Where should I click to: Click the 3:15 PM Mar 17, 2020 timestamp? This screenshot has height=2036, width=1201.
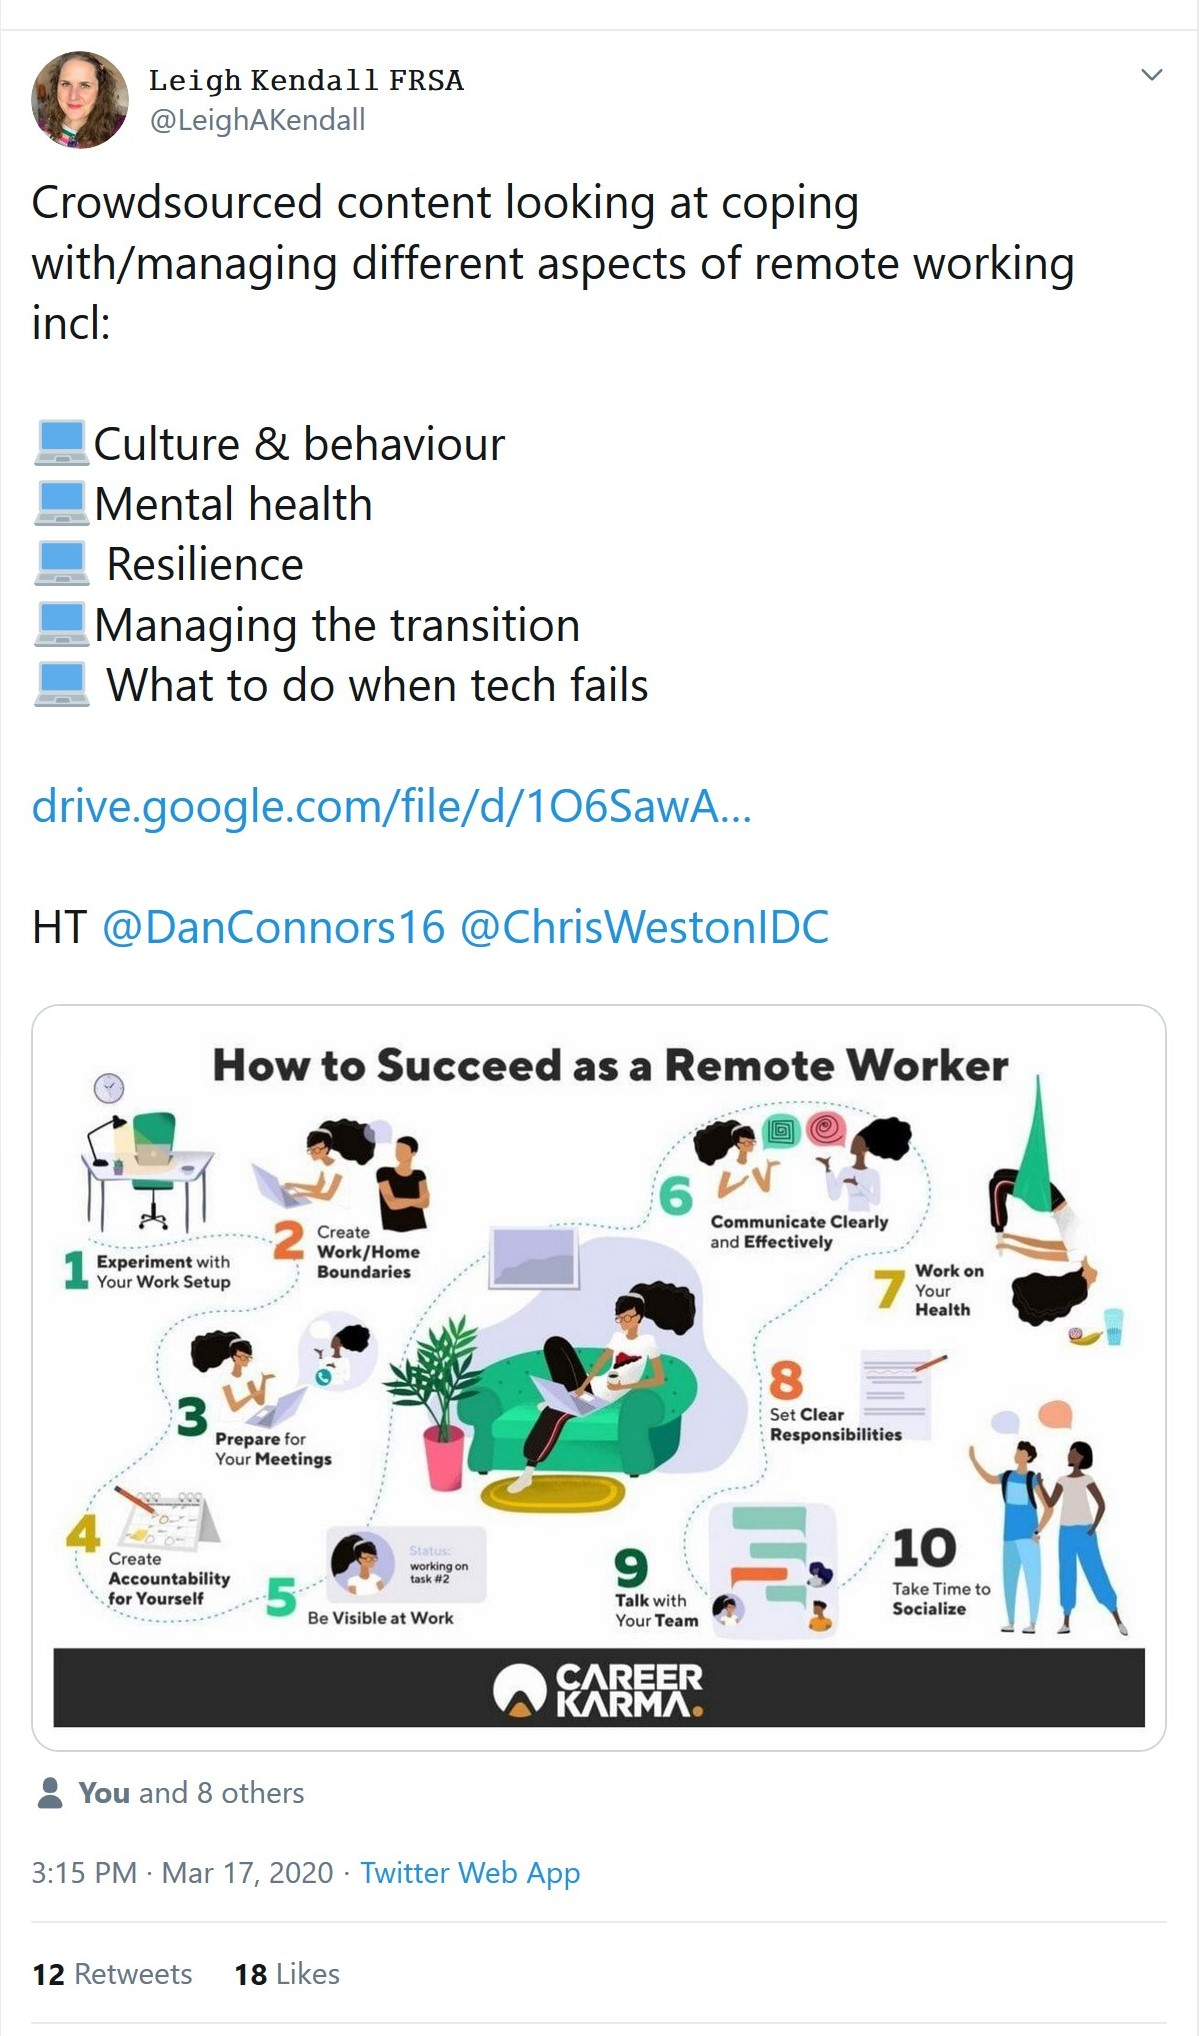[x=182, y=1872]
